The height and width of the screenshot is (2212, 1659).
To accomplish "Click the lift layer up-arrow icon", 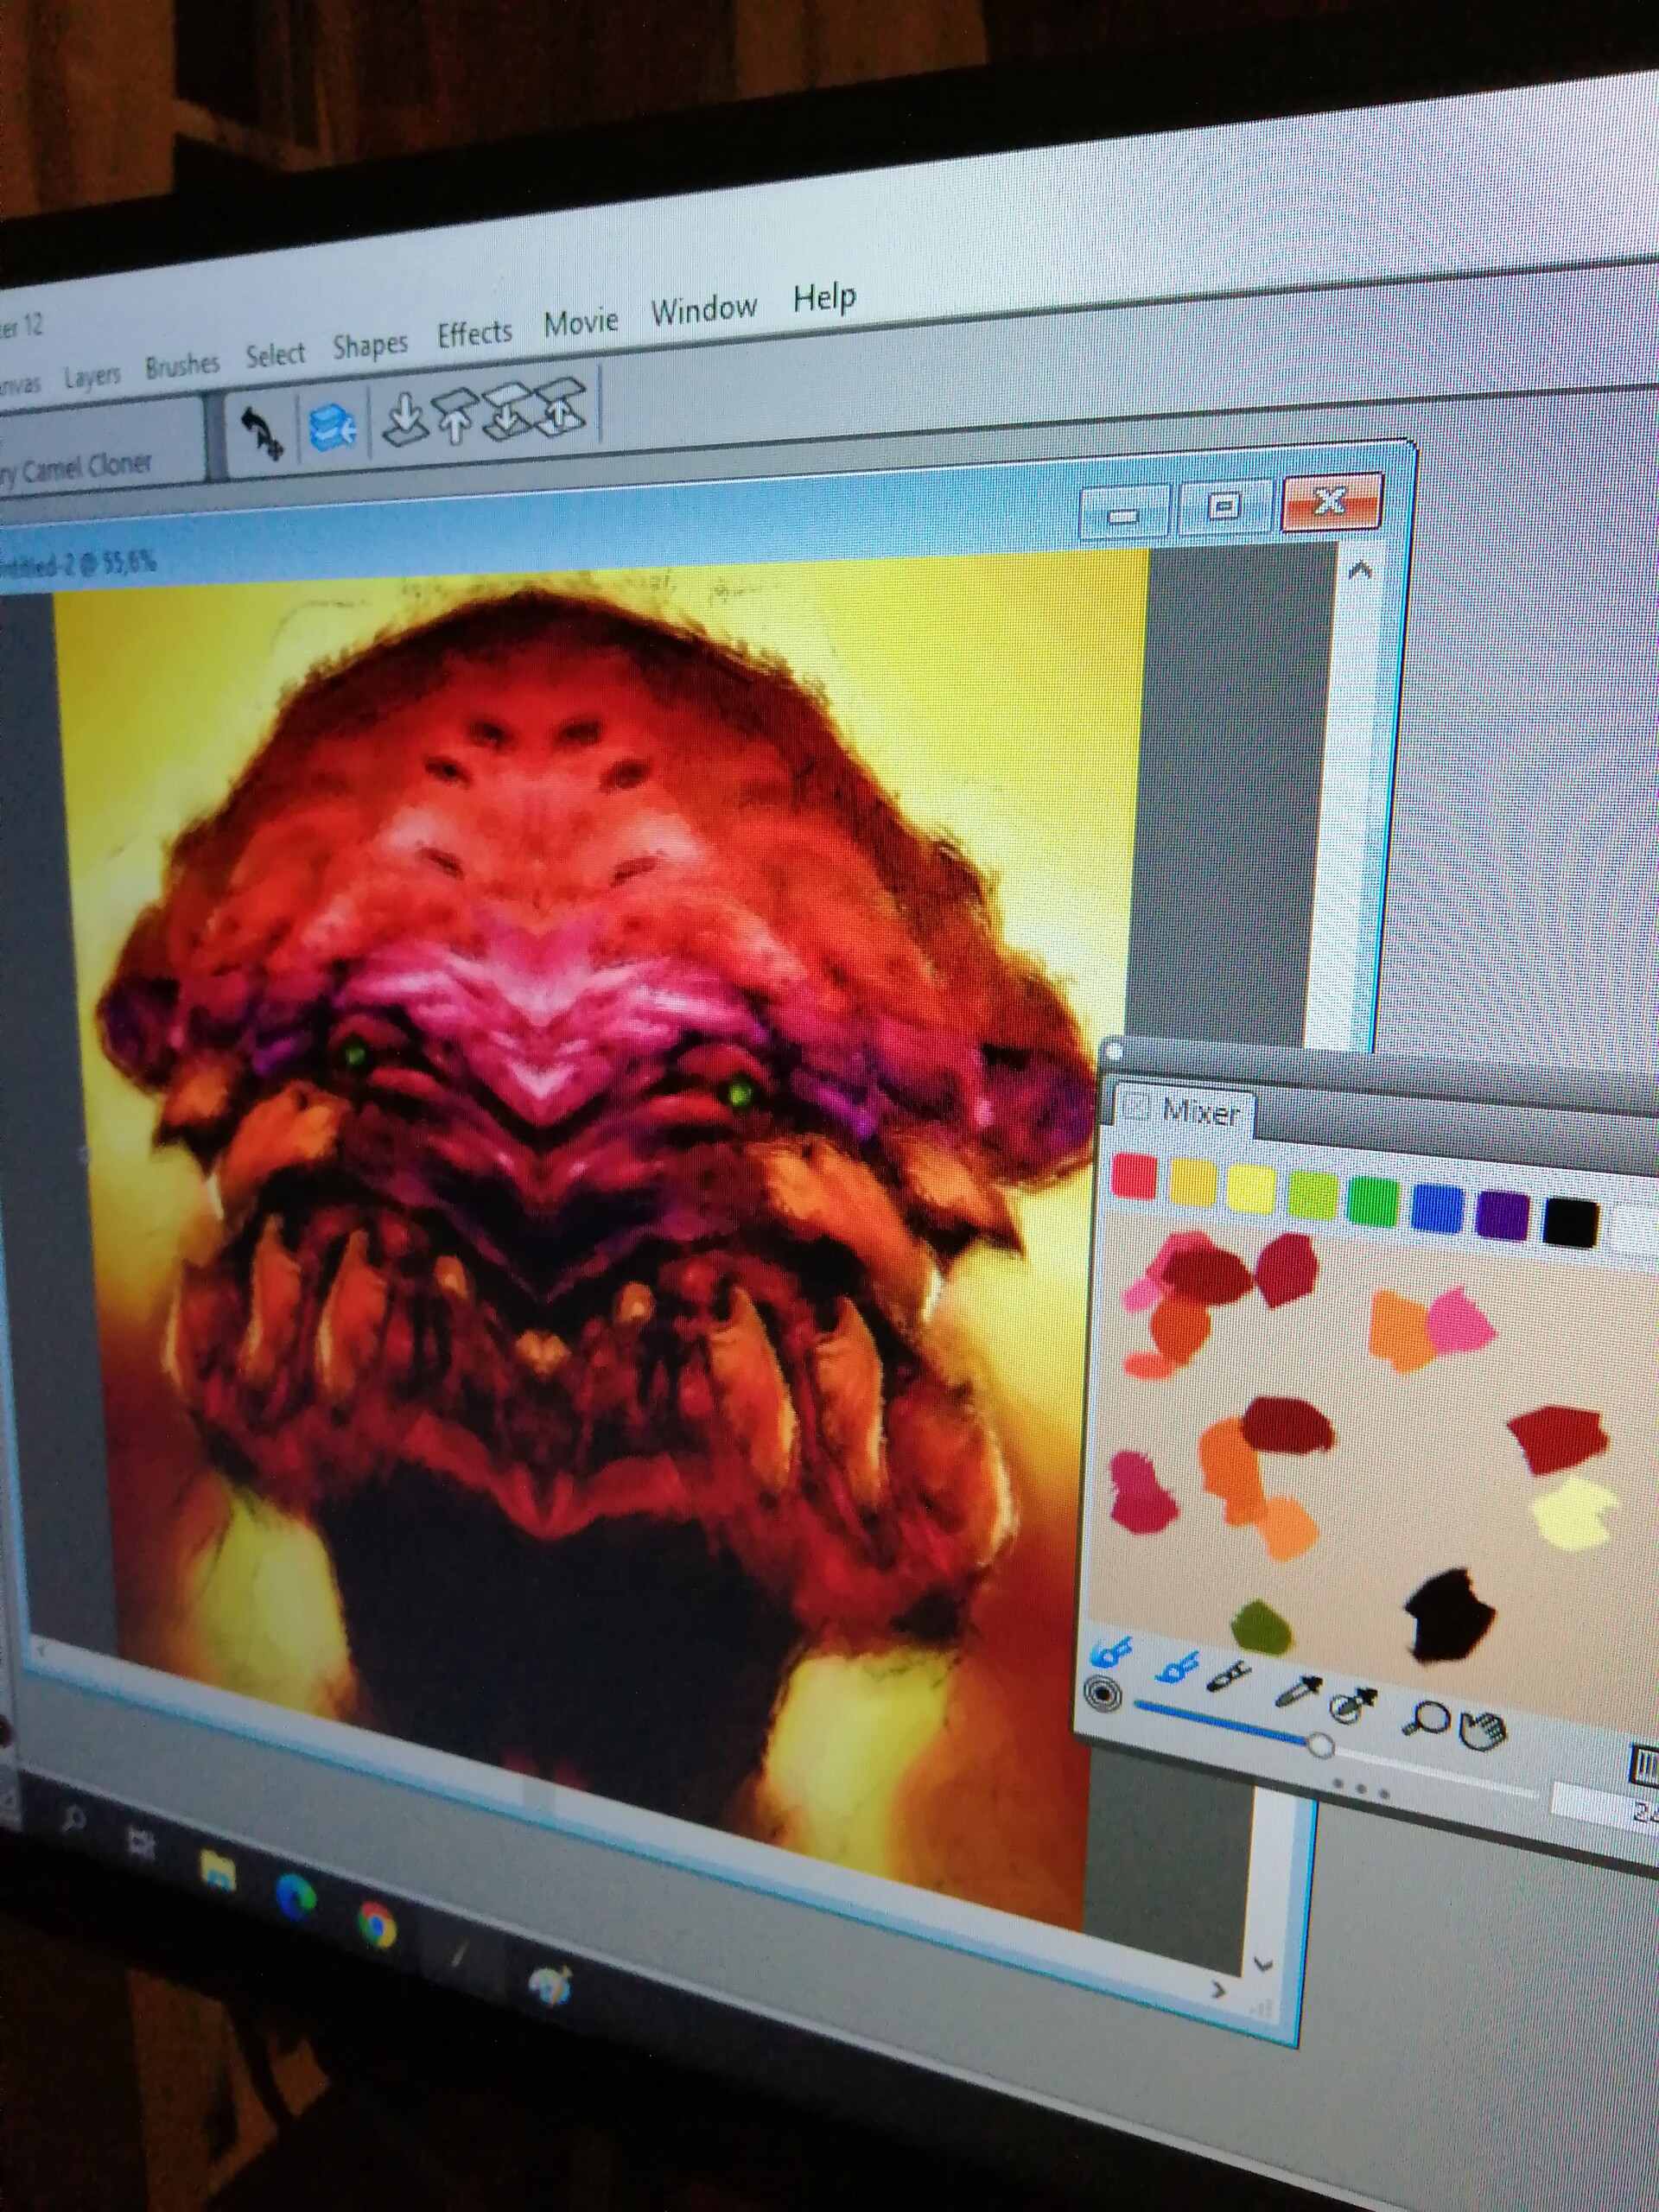I will (456, 416).
